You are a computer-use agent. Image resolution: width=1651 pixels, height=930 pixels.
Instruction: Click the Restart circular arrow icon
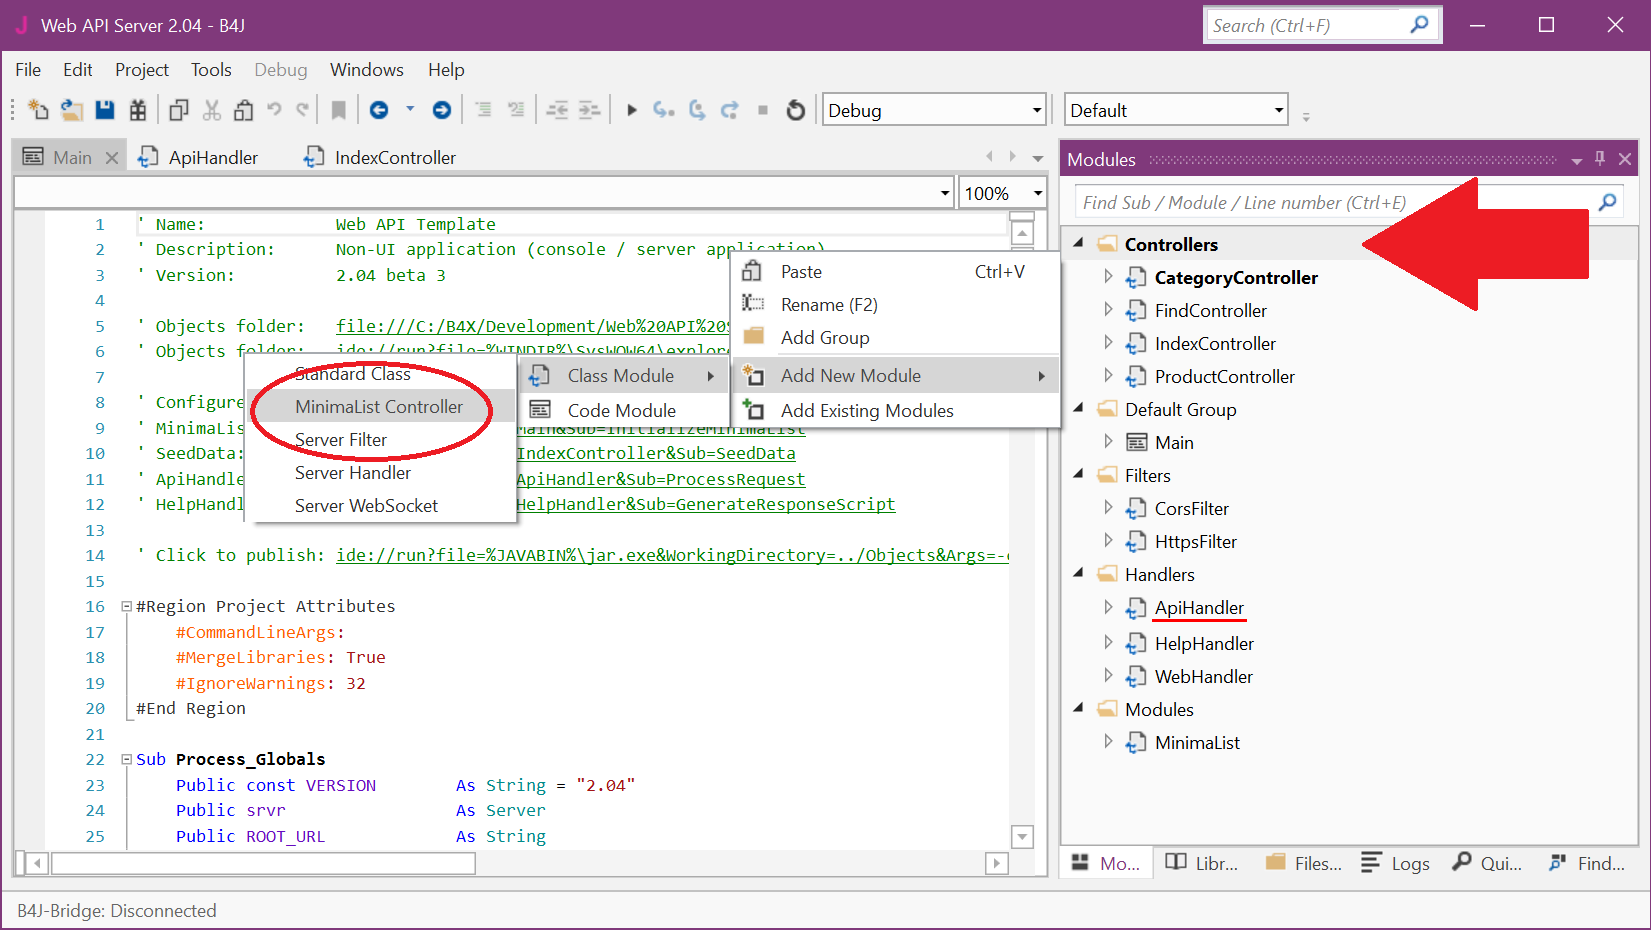(x=796, y=110)
